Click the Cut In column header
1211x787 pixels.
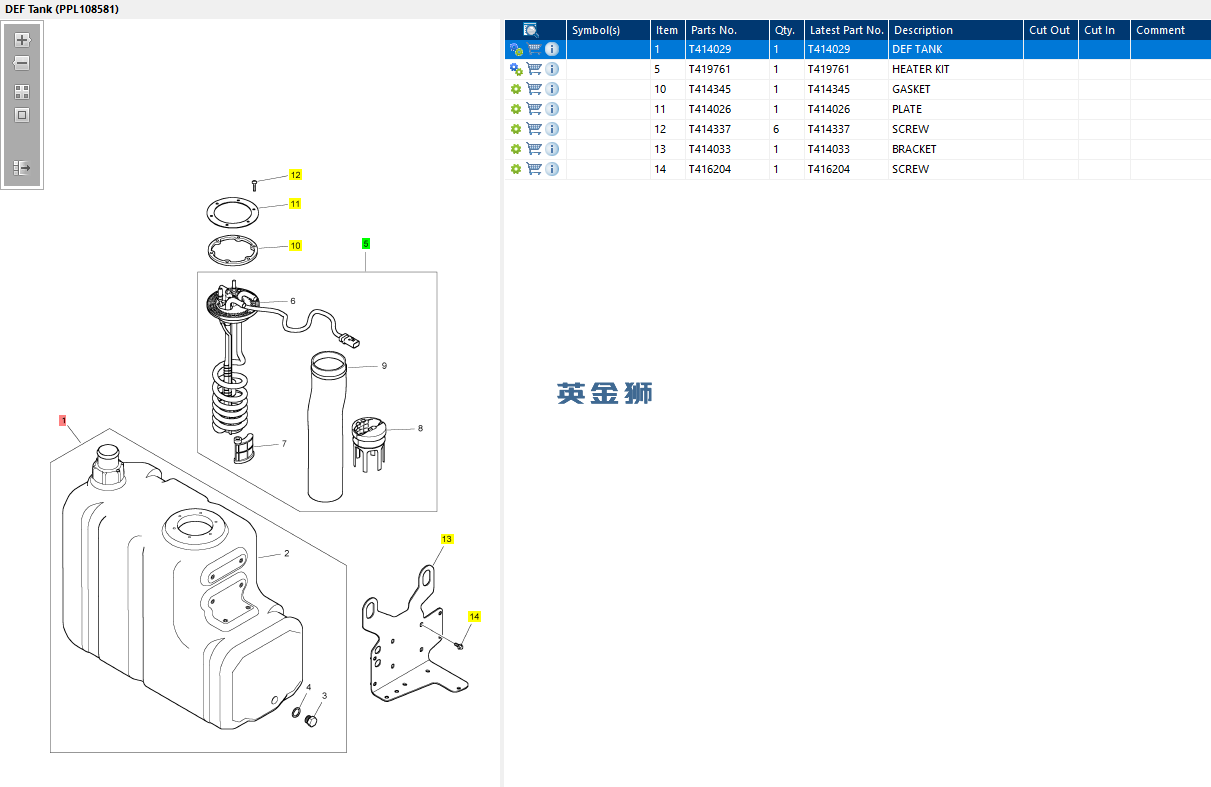(x=1104, y=30)
